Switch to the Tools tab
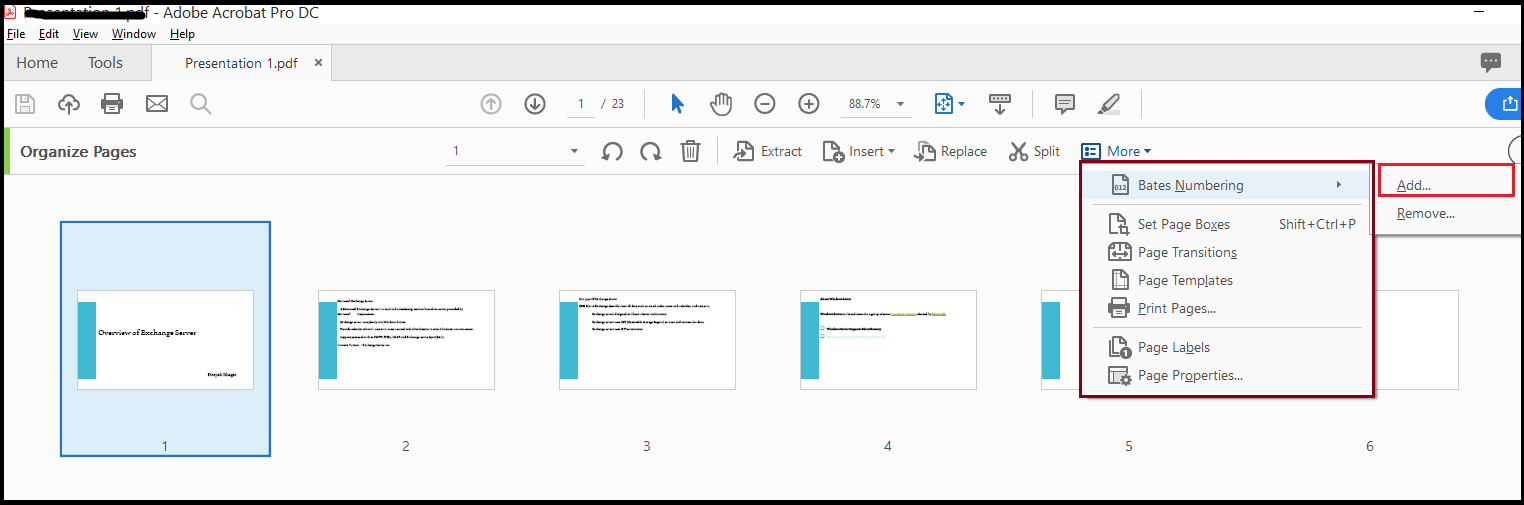The height and width of the screenshot is (505, 1524). coord(105,62)
